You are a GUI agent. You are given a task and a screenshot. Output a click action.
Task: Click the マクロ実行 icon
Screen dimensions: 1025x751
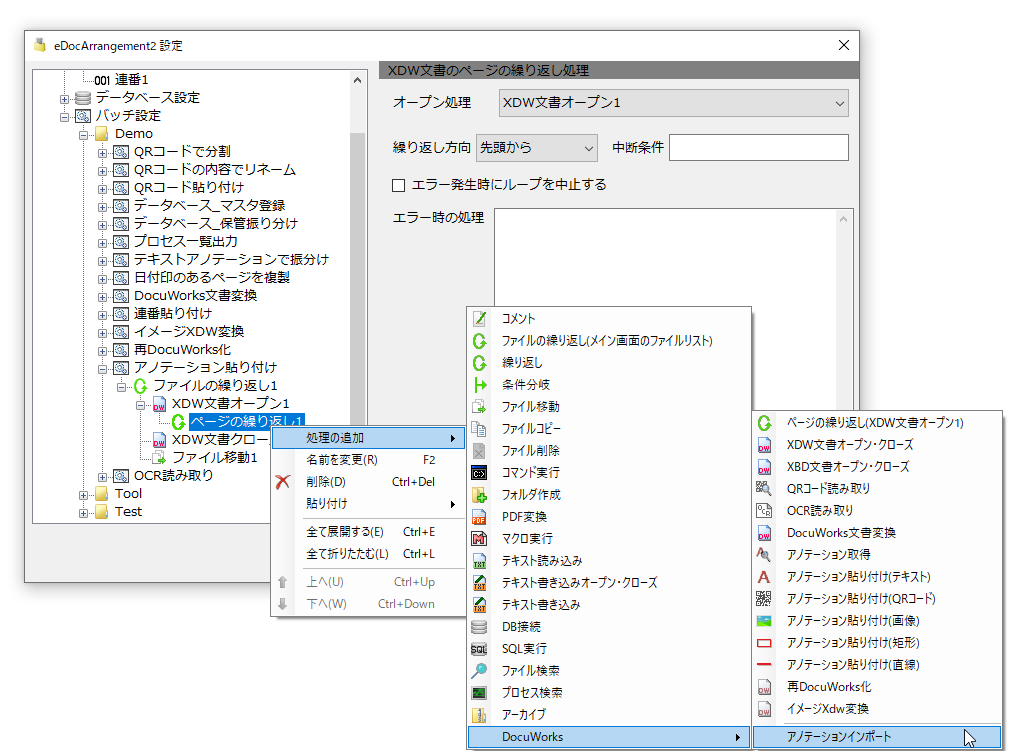[x=479, y=539]
